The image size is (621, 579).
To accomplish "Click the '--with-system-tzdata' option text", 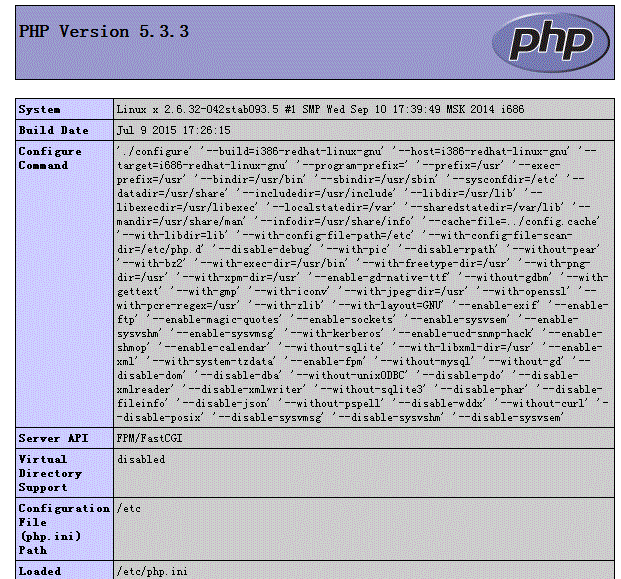I will (212, 362).
